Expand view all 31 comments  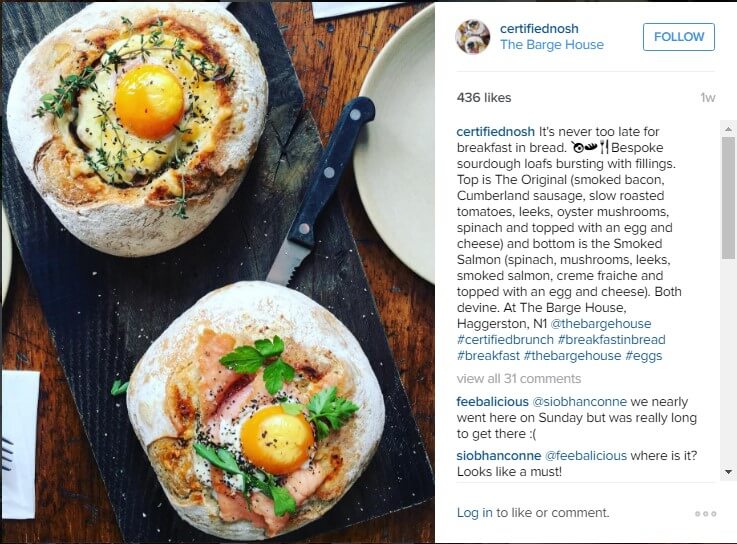pos(519,378)
